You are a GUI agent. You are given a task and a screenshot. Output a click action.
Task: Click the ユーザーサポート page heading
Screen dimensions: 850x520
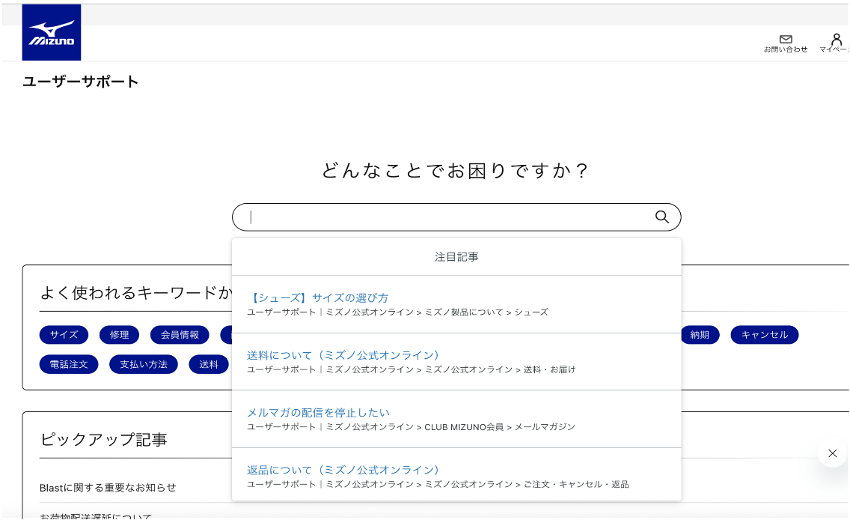(80, 82)
